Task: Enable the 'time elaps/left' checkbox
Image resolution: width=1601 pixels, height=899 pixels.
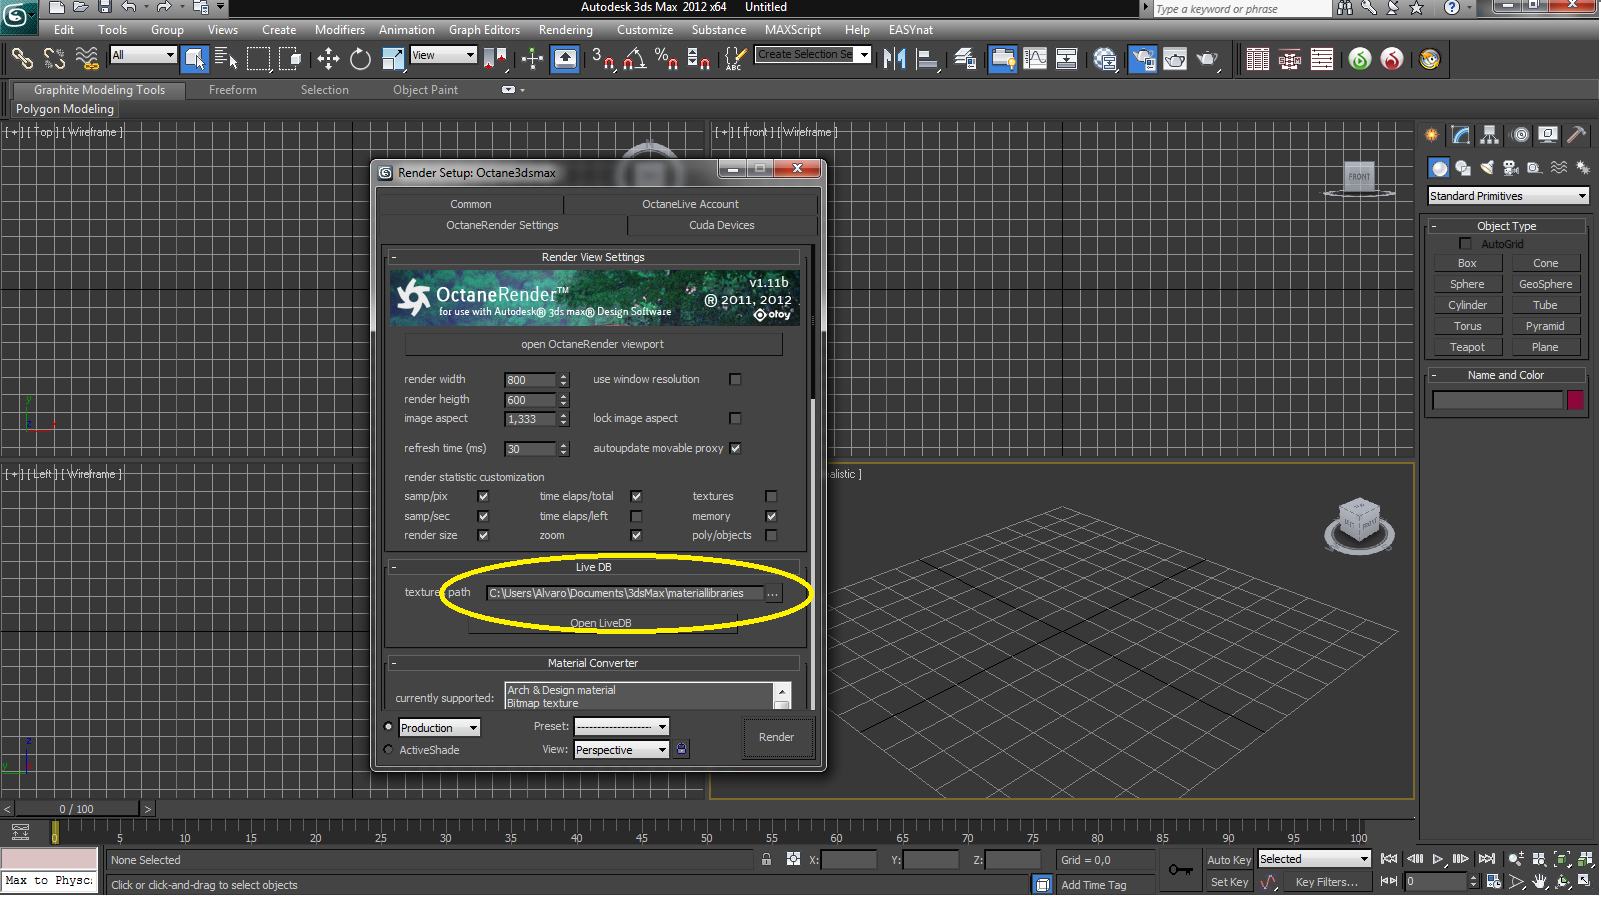Action: pos(636,517)
